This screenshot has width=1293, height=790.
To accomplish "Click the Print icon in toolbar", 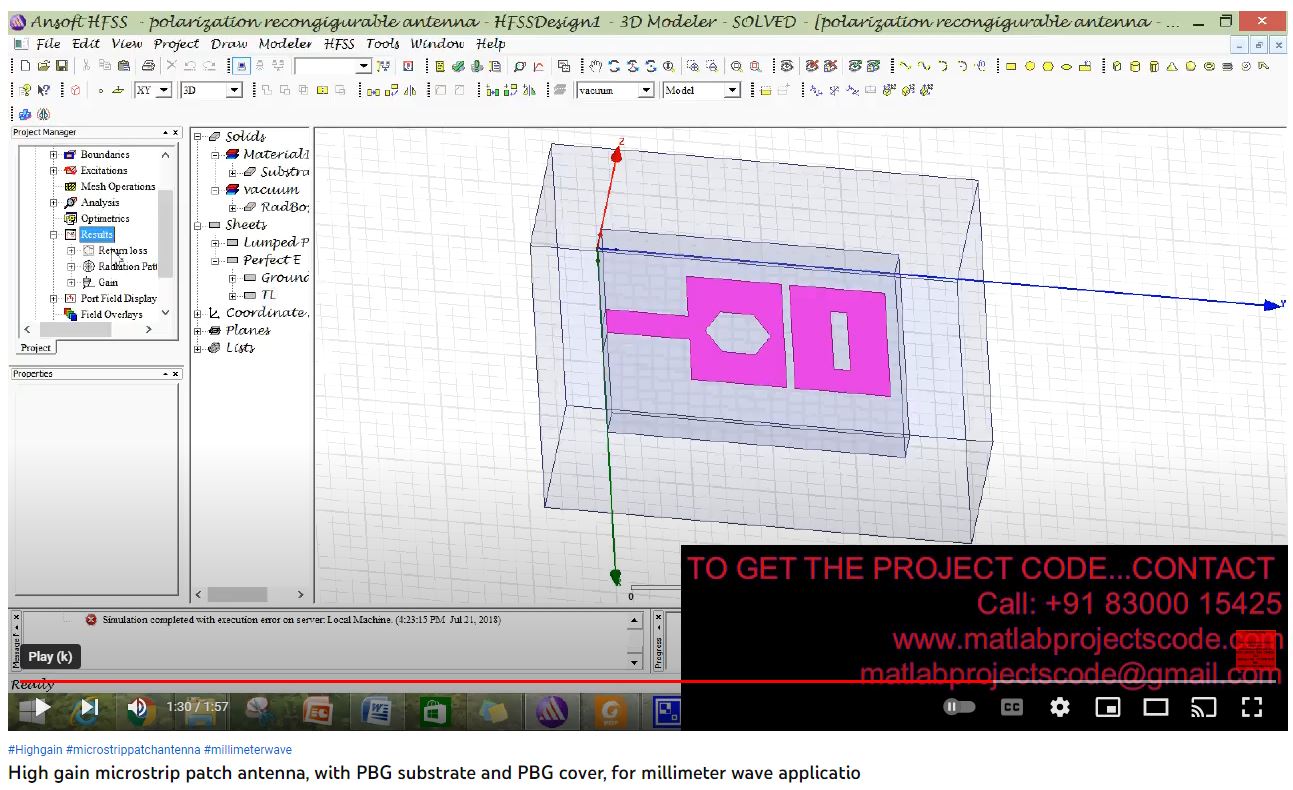I will 149,66.
